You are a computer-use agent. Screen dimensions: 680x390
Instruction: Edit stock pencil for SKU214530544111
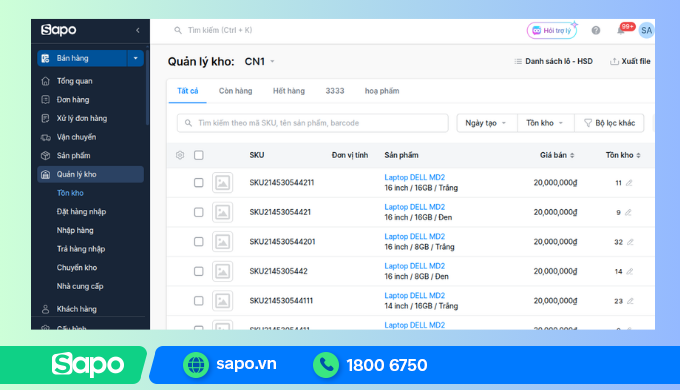(630, 301)
